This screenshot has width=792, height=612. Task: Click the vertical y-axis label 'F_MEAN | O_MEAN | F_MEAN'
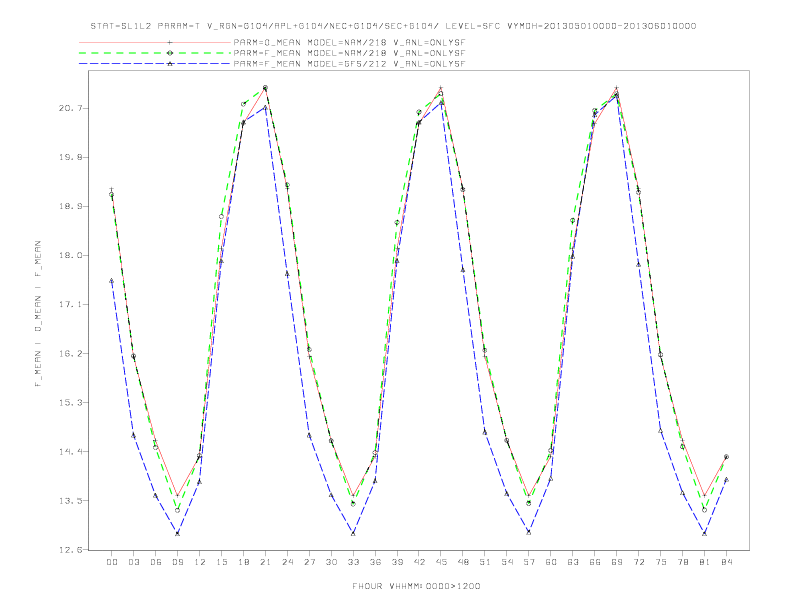(38, 314)
